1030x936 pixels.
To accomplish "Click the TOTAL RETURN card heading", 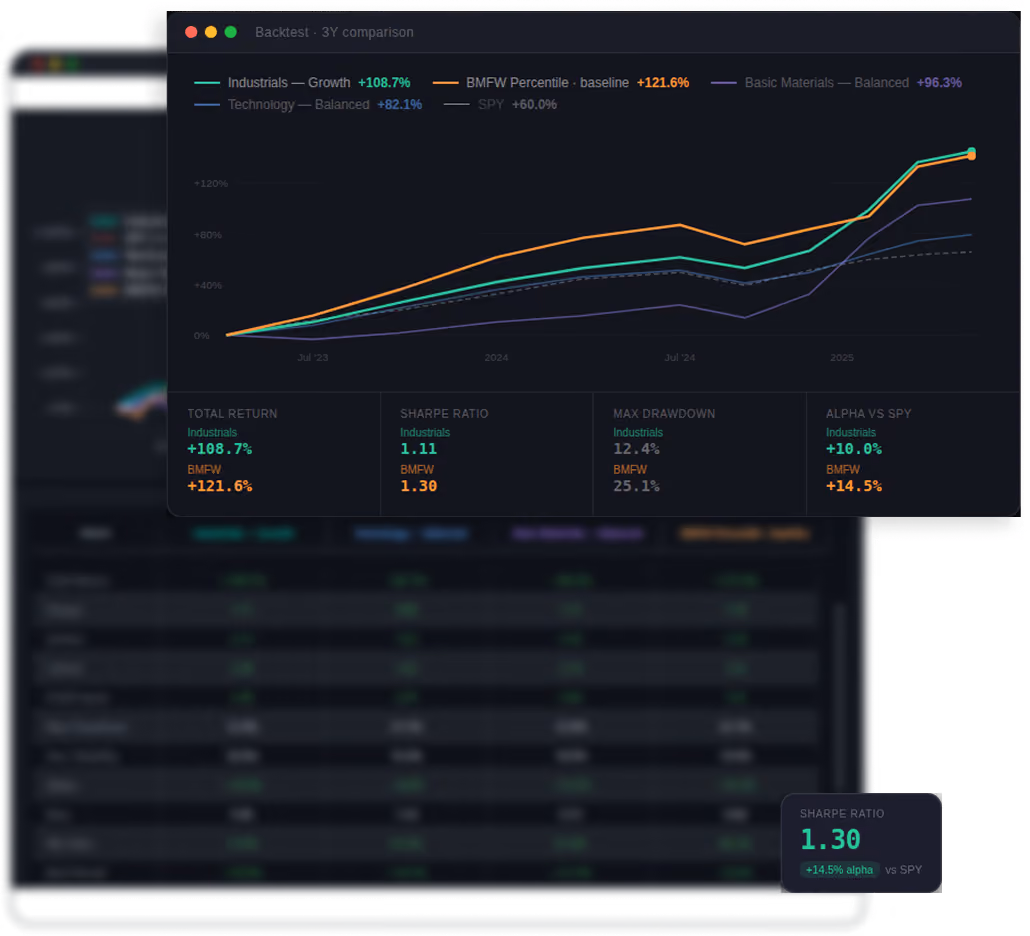I will click(233, 414).
